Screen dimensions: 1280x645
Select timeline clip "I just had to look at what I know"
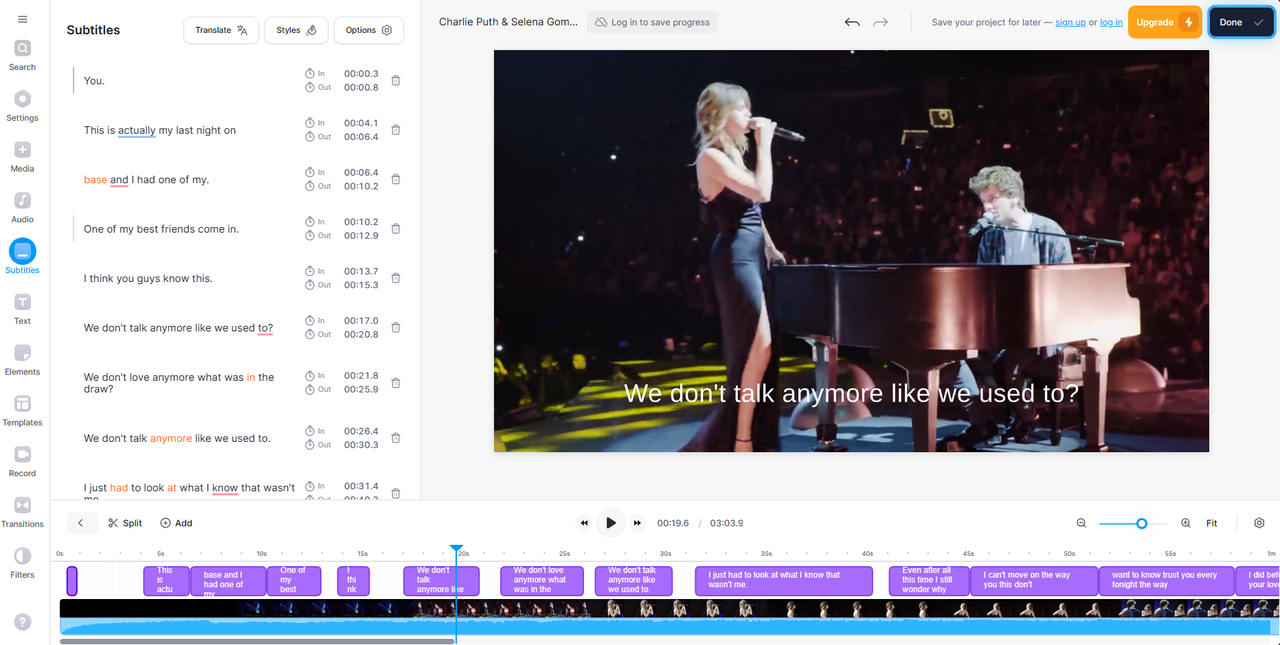pos(784,581)
